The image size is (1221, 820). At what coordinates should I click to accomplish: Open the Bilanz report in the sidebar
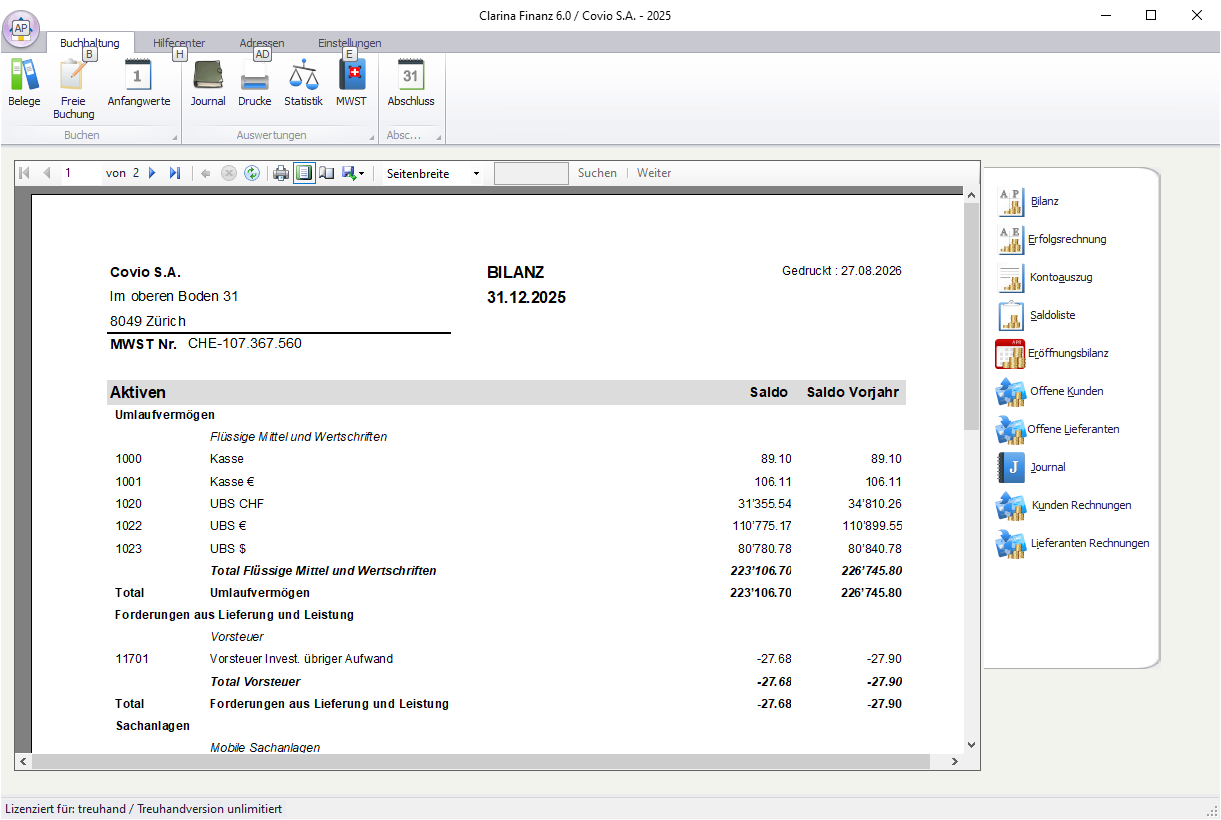click(1028, 202)
